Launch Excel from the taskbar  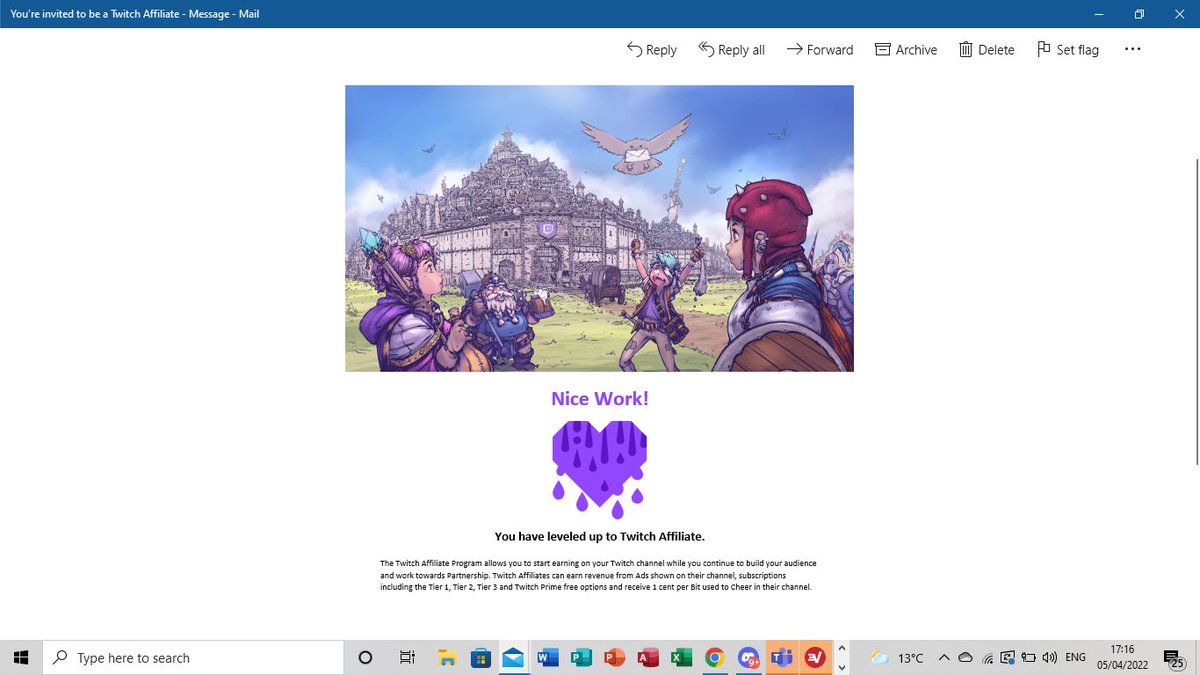click(x=680, y=658)
